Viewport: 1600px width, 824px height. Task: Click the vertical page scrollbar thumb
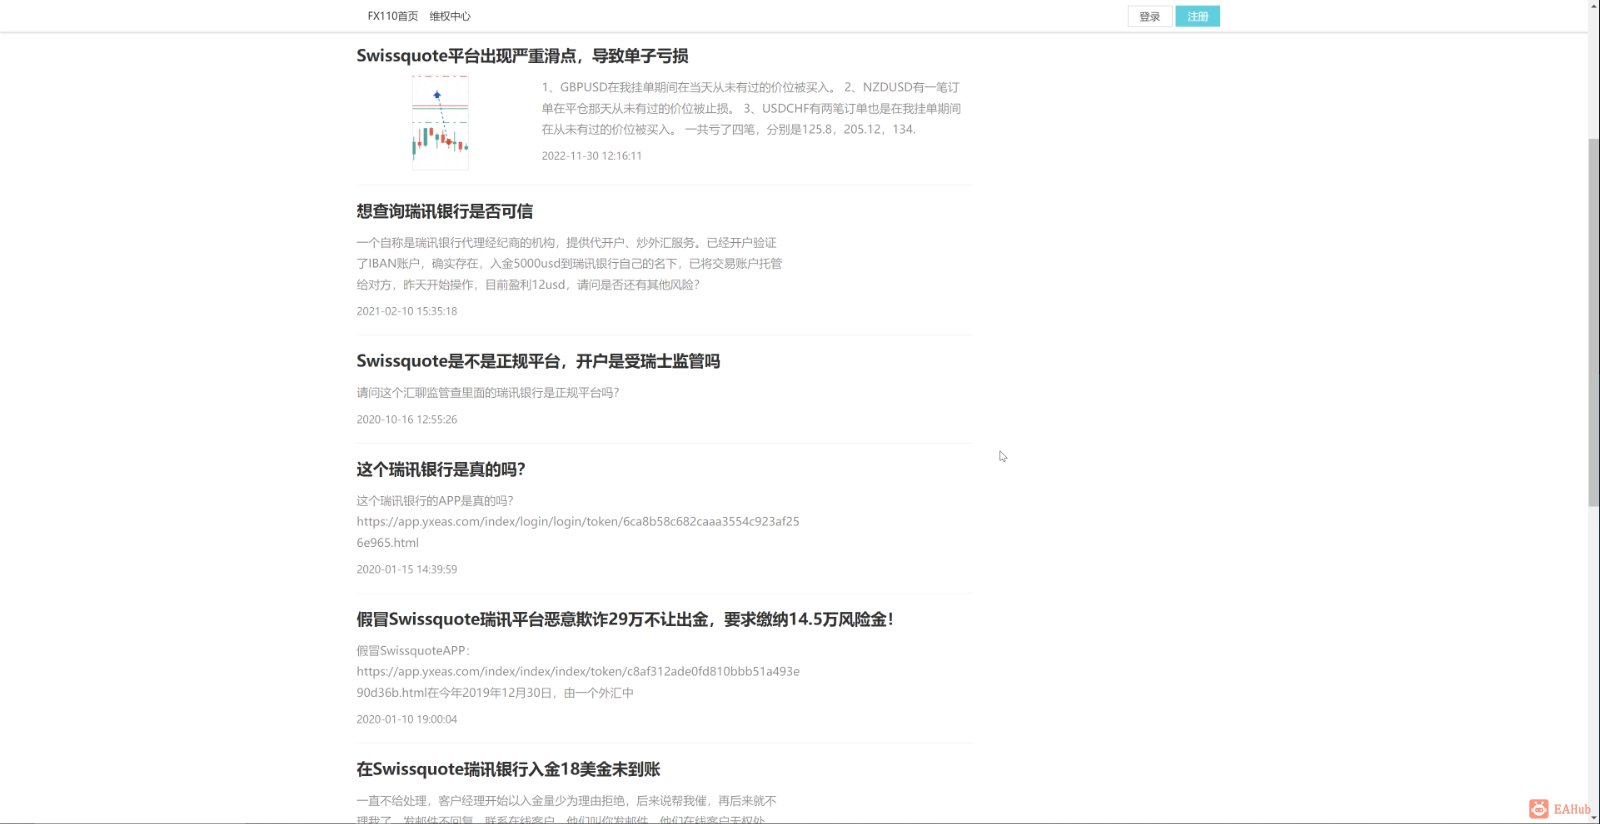[x=1593, y=322]
